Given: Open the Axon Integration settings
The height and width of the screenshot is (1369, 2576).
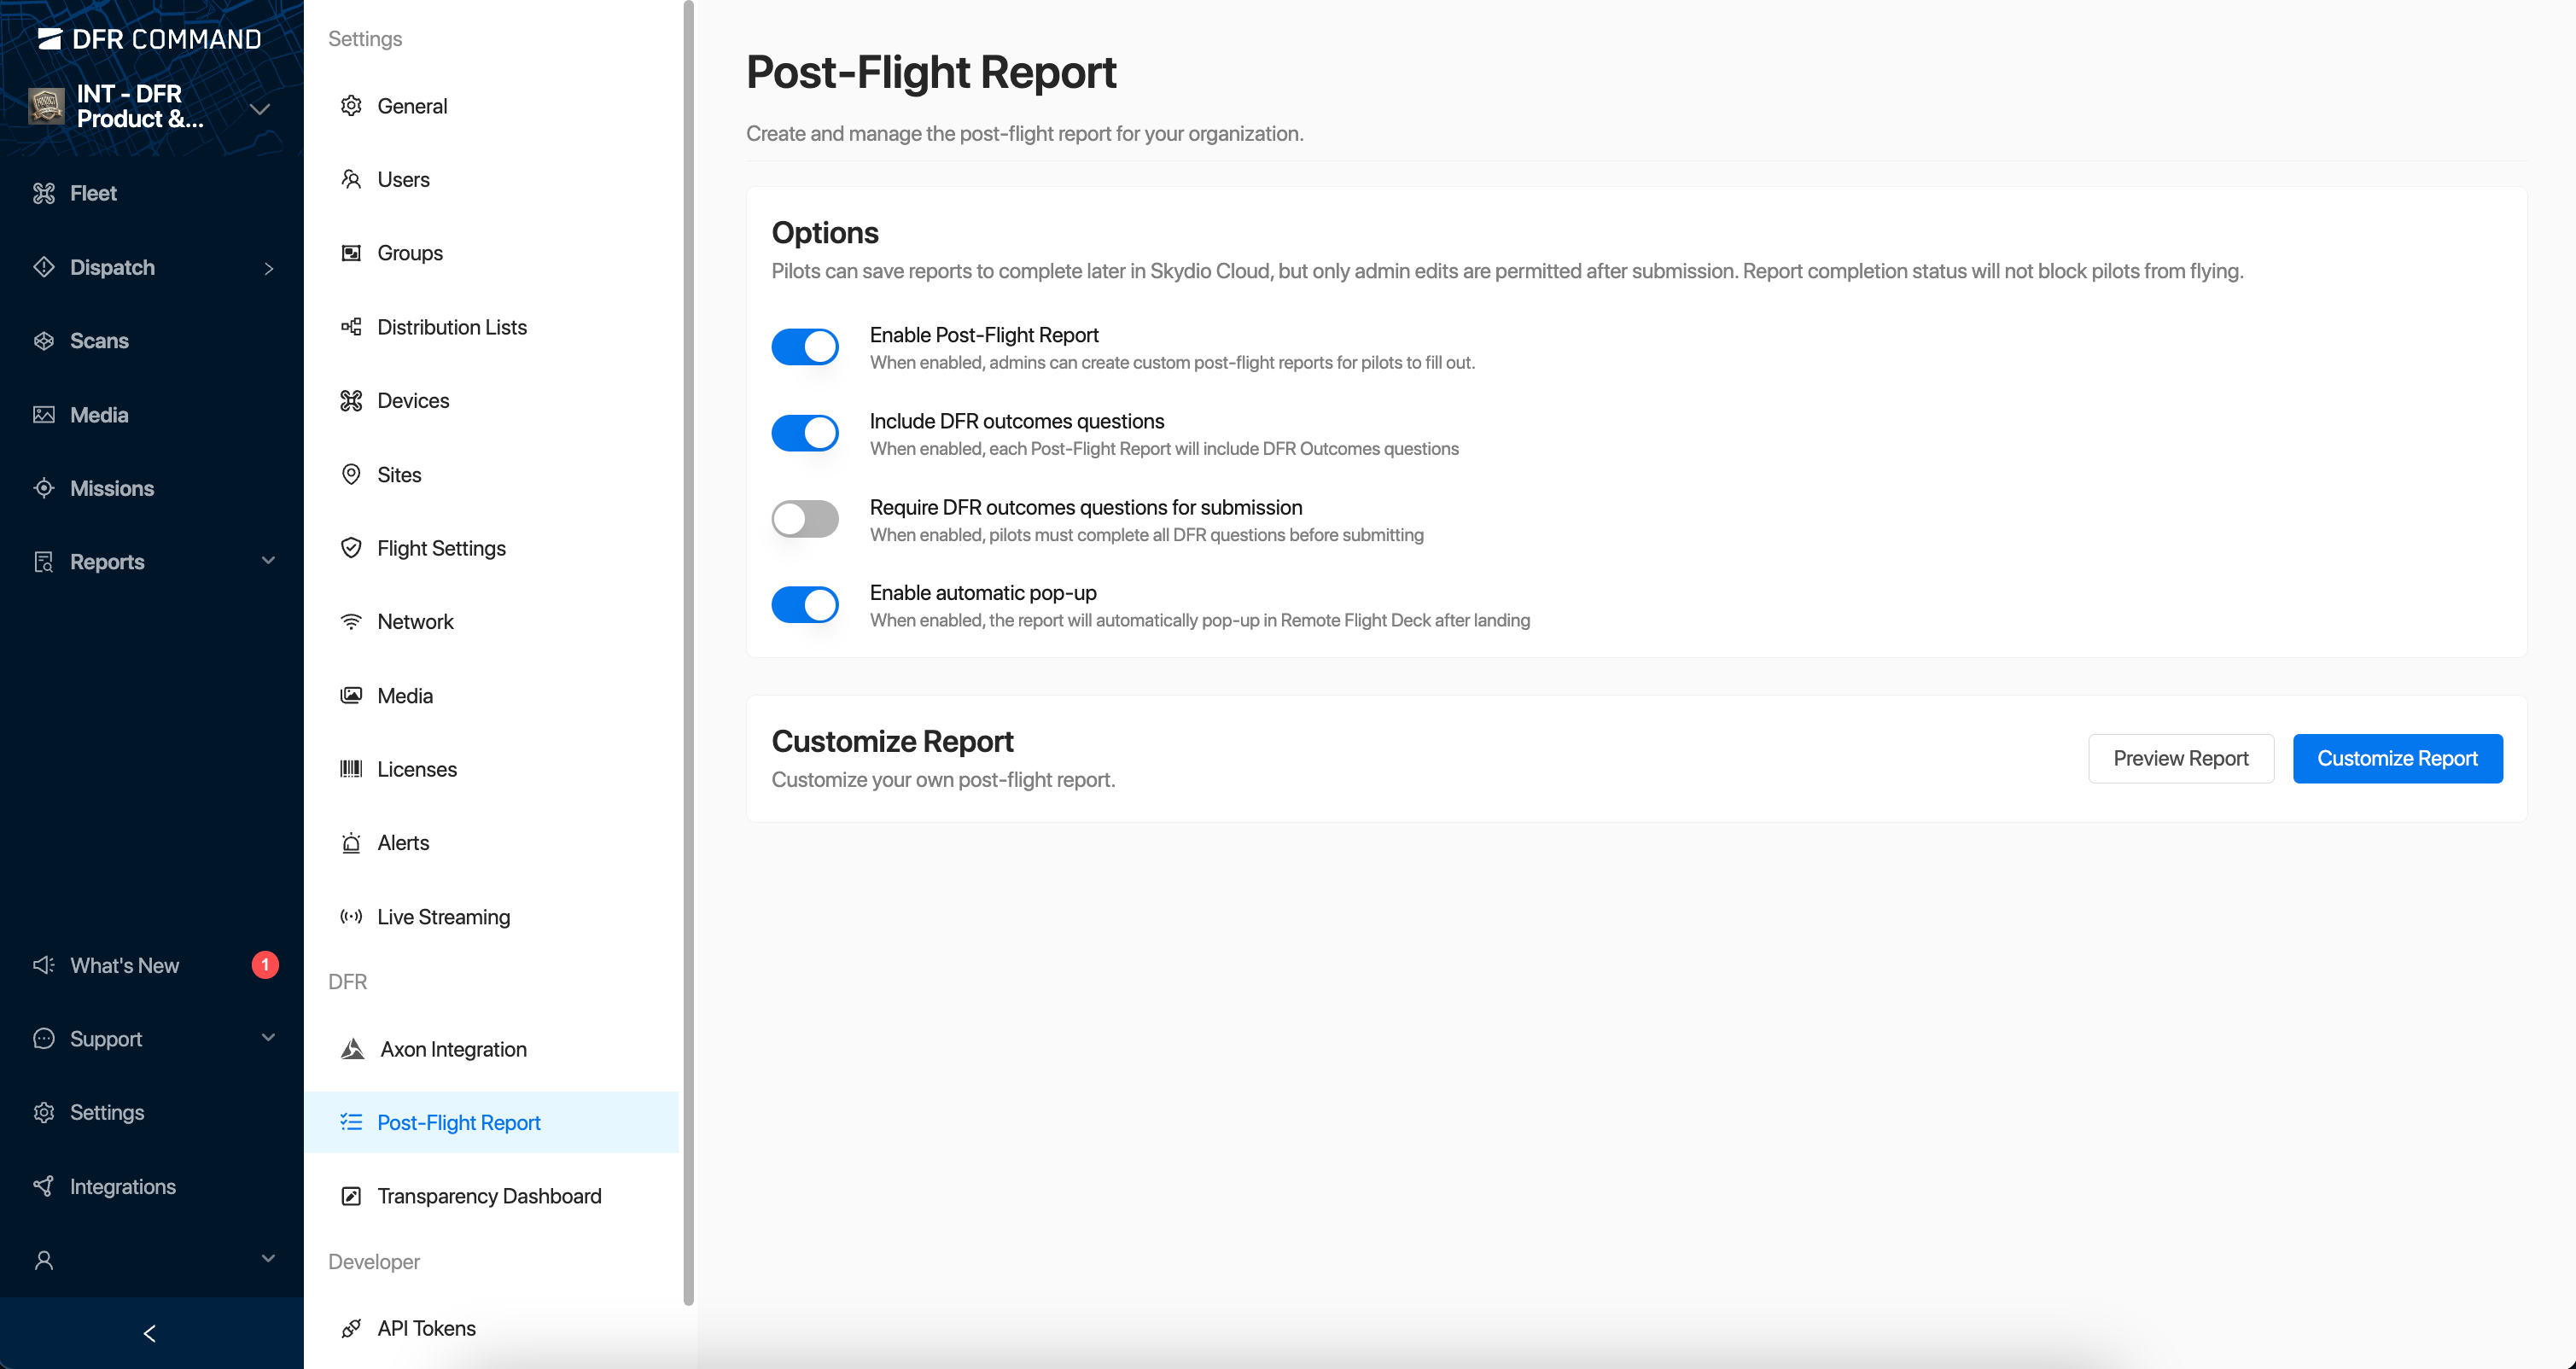Looking at the screenshot, I should click(x=453, y=1049).
